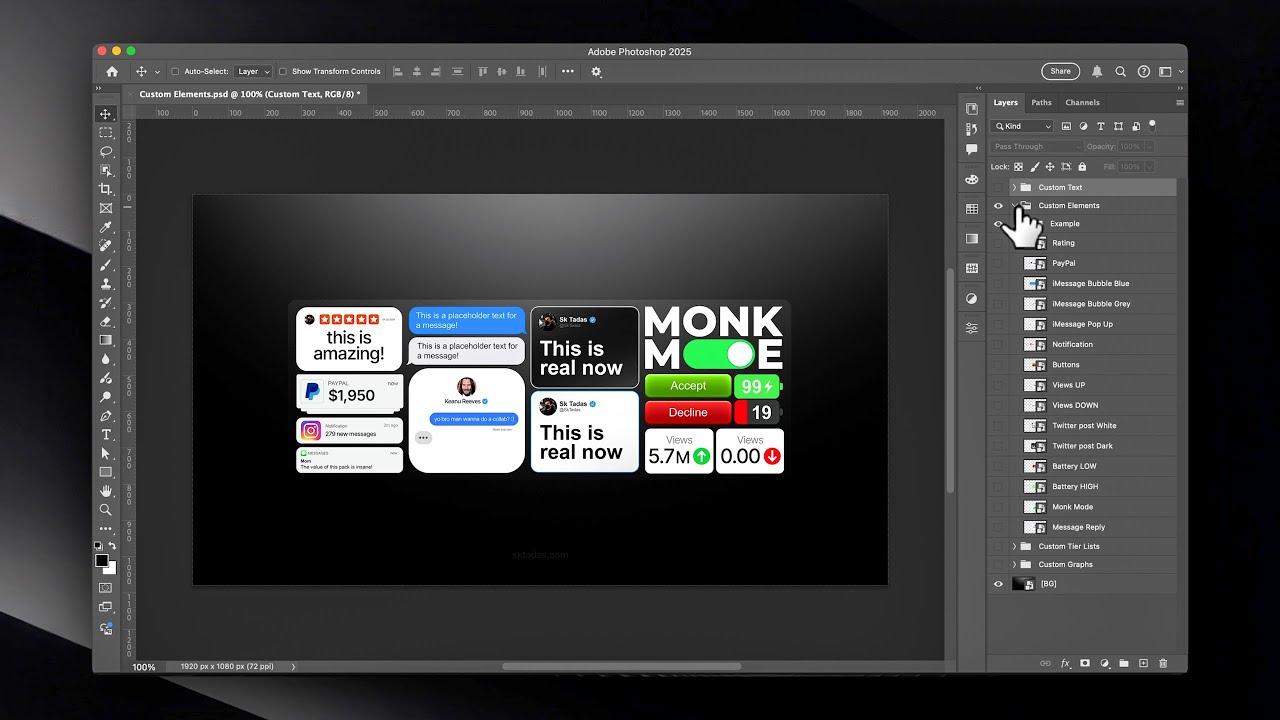
Task: Delete layer with trash icon
Action: (x=1162, y=663)
